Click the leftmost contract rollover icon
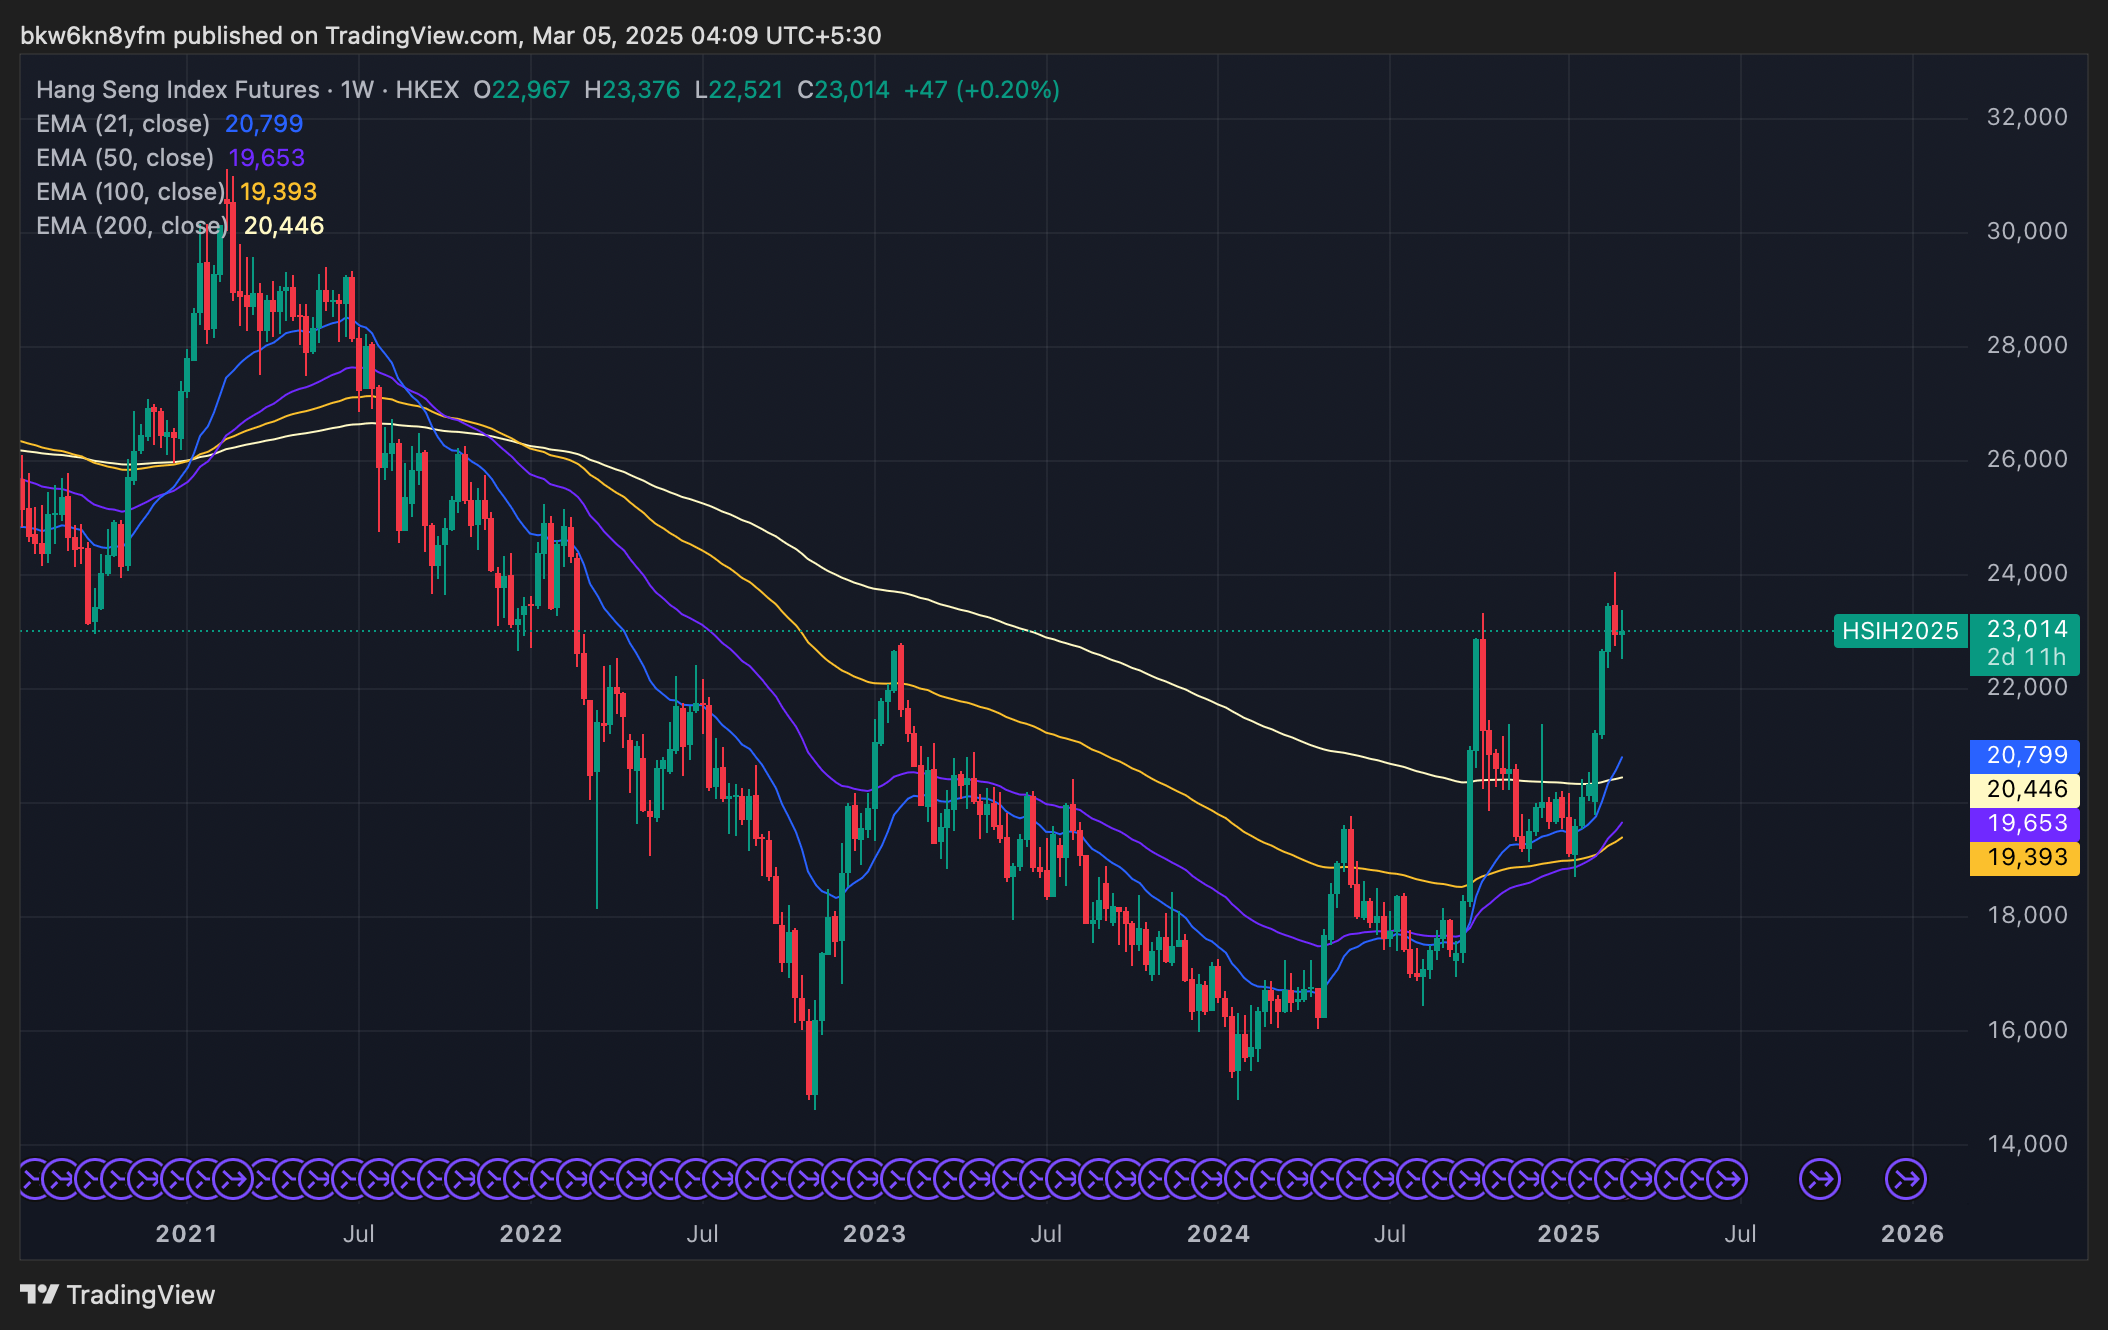 click(32, 1179)
